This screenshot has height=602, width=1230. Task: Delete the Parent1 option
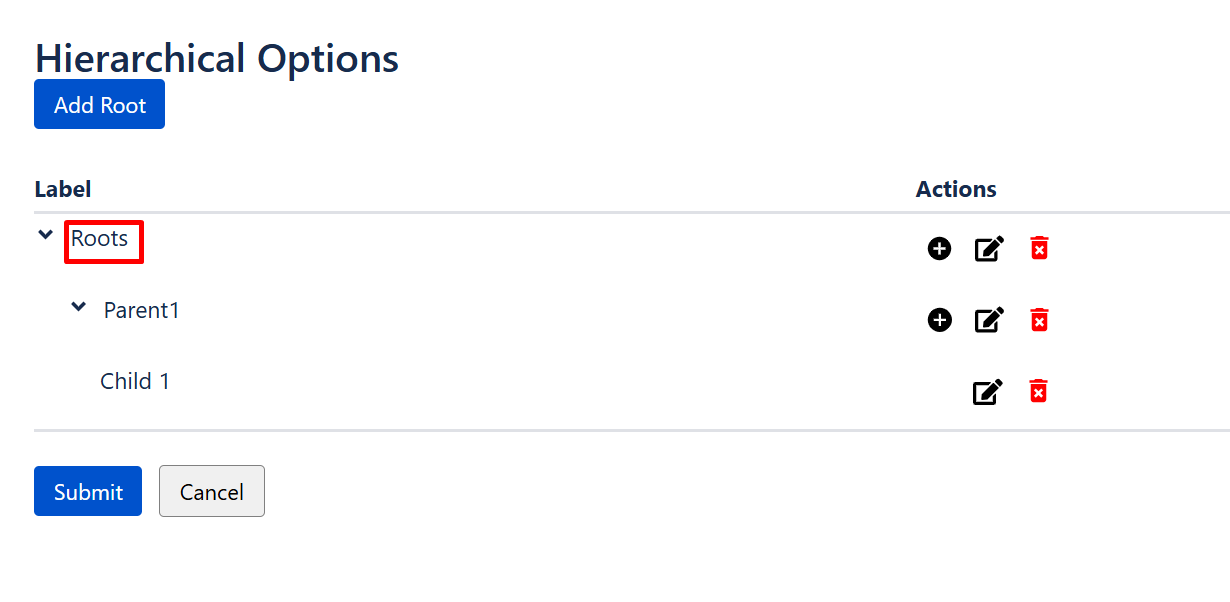(x=1039, y=320)
